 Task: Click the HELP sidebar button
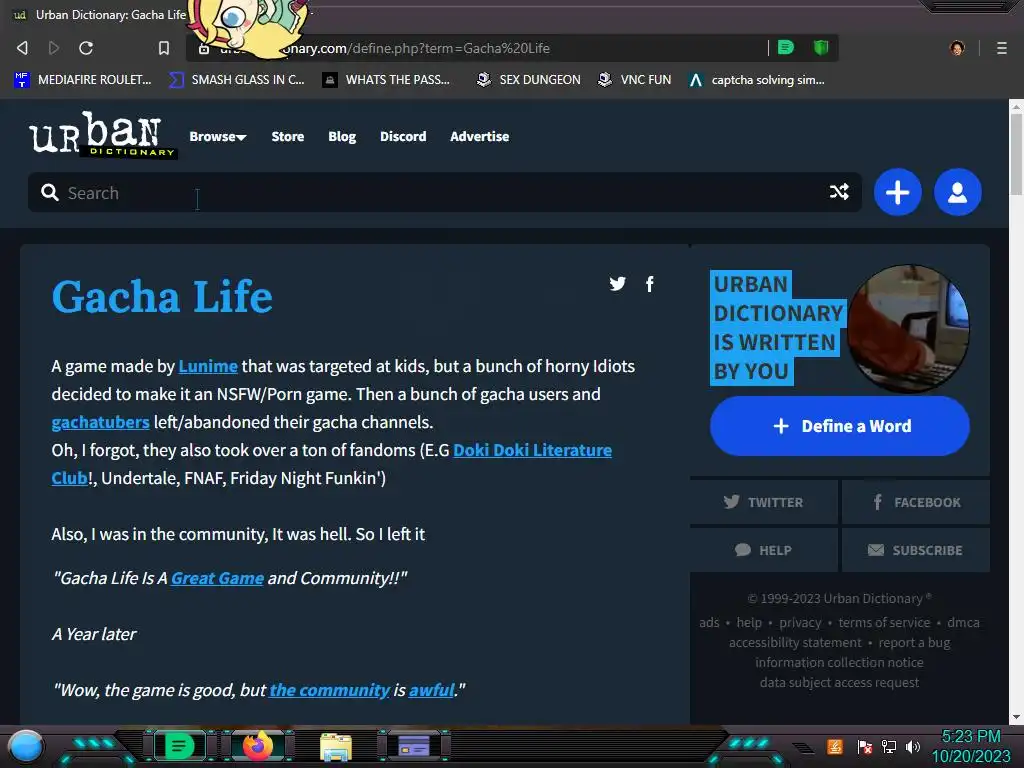(763, 550)
